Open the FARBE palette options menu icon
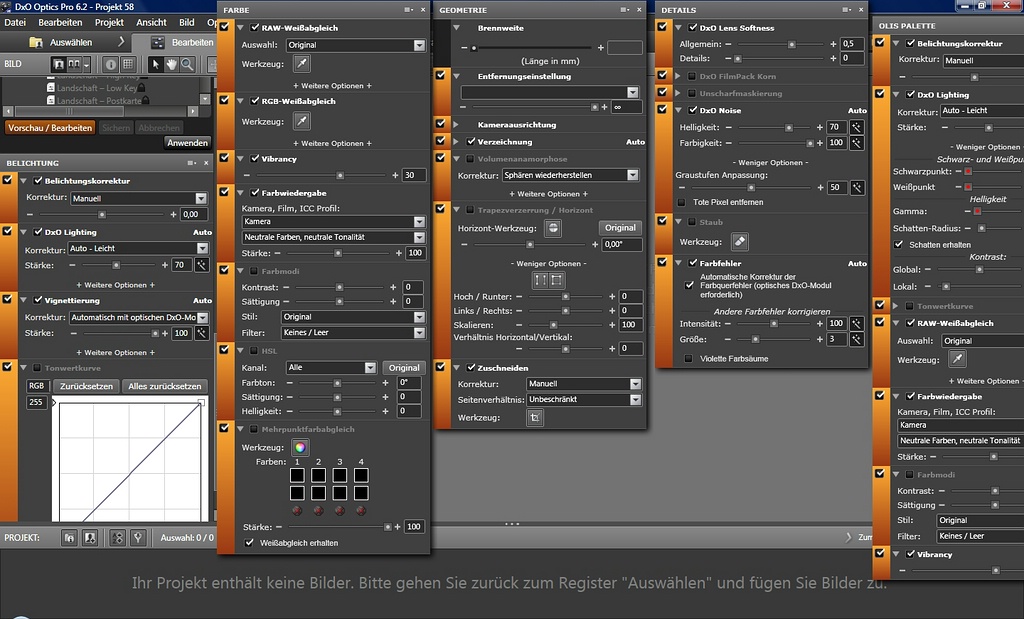This screenshot has width=1024, height=619. click(x=408, y=10)
